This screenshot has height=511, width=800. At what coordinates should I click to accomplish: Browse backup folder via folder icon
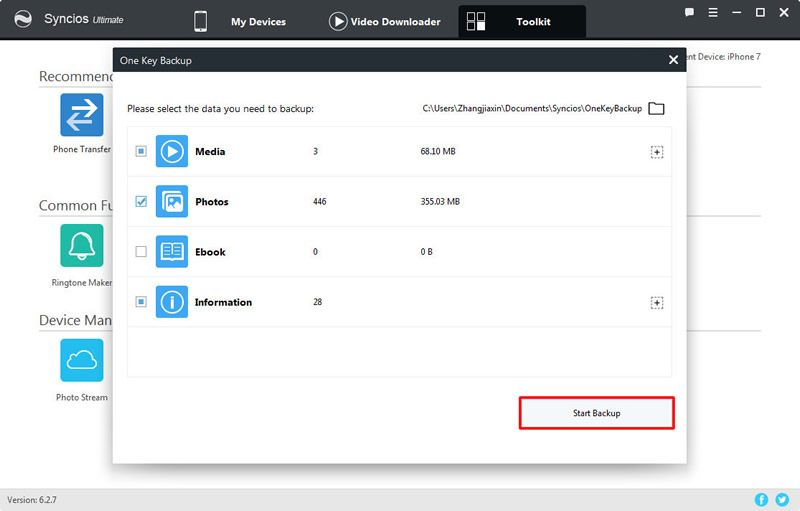coord(656,109)
